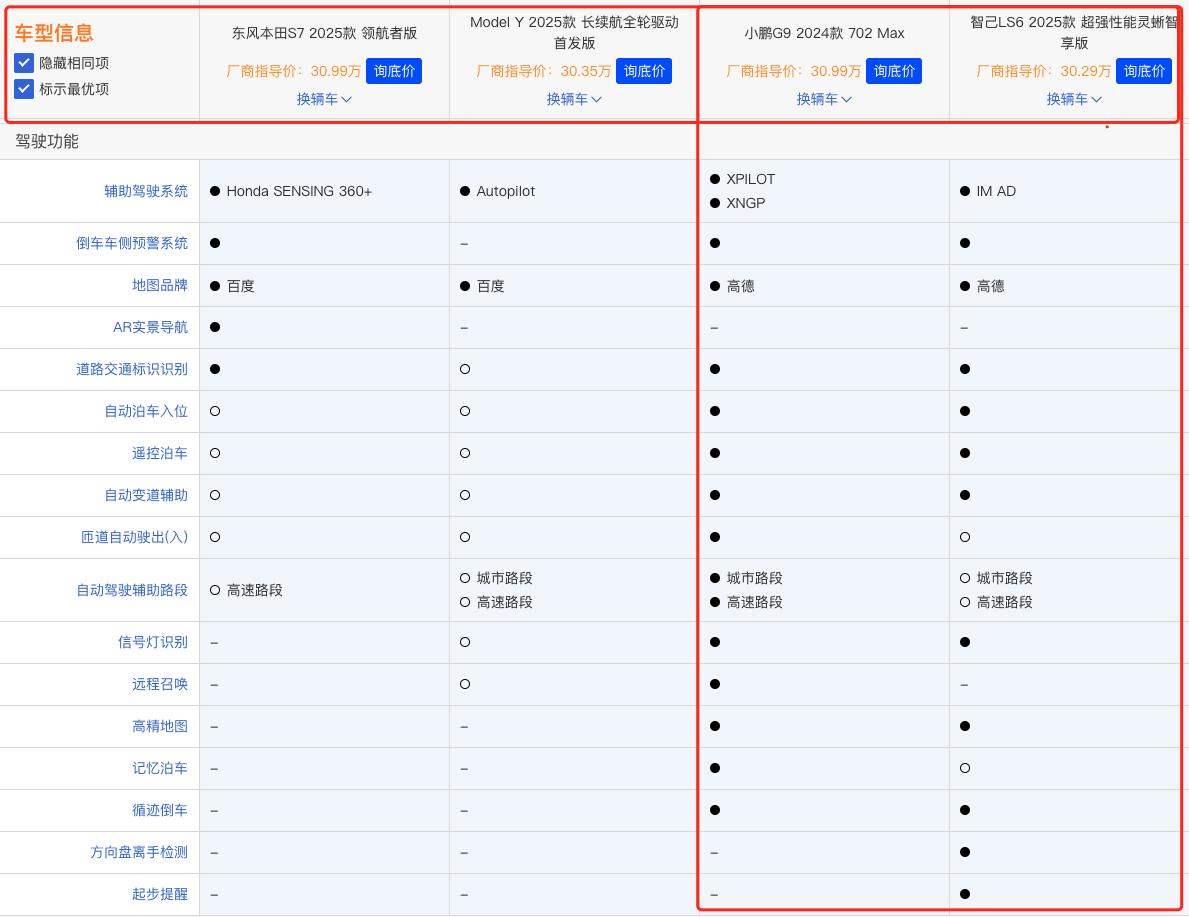The height and width of the screenshot is (917, 1189).
Task: Click 询底价 button for 东风本田S7
Action: pyautogui.click(x=394, y=71)
